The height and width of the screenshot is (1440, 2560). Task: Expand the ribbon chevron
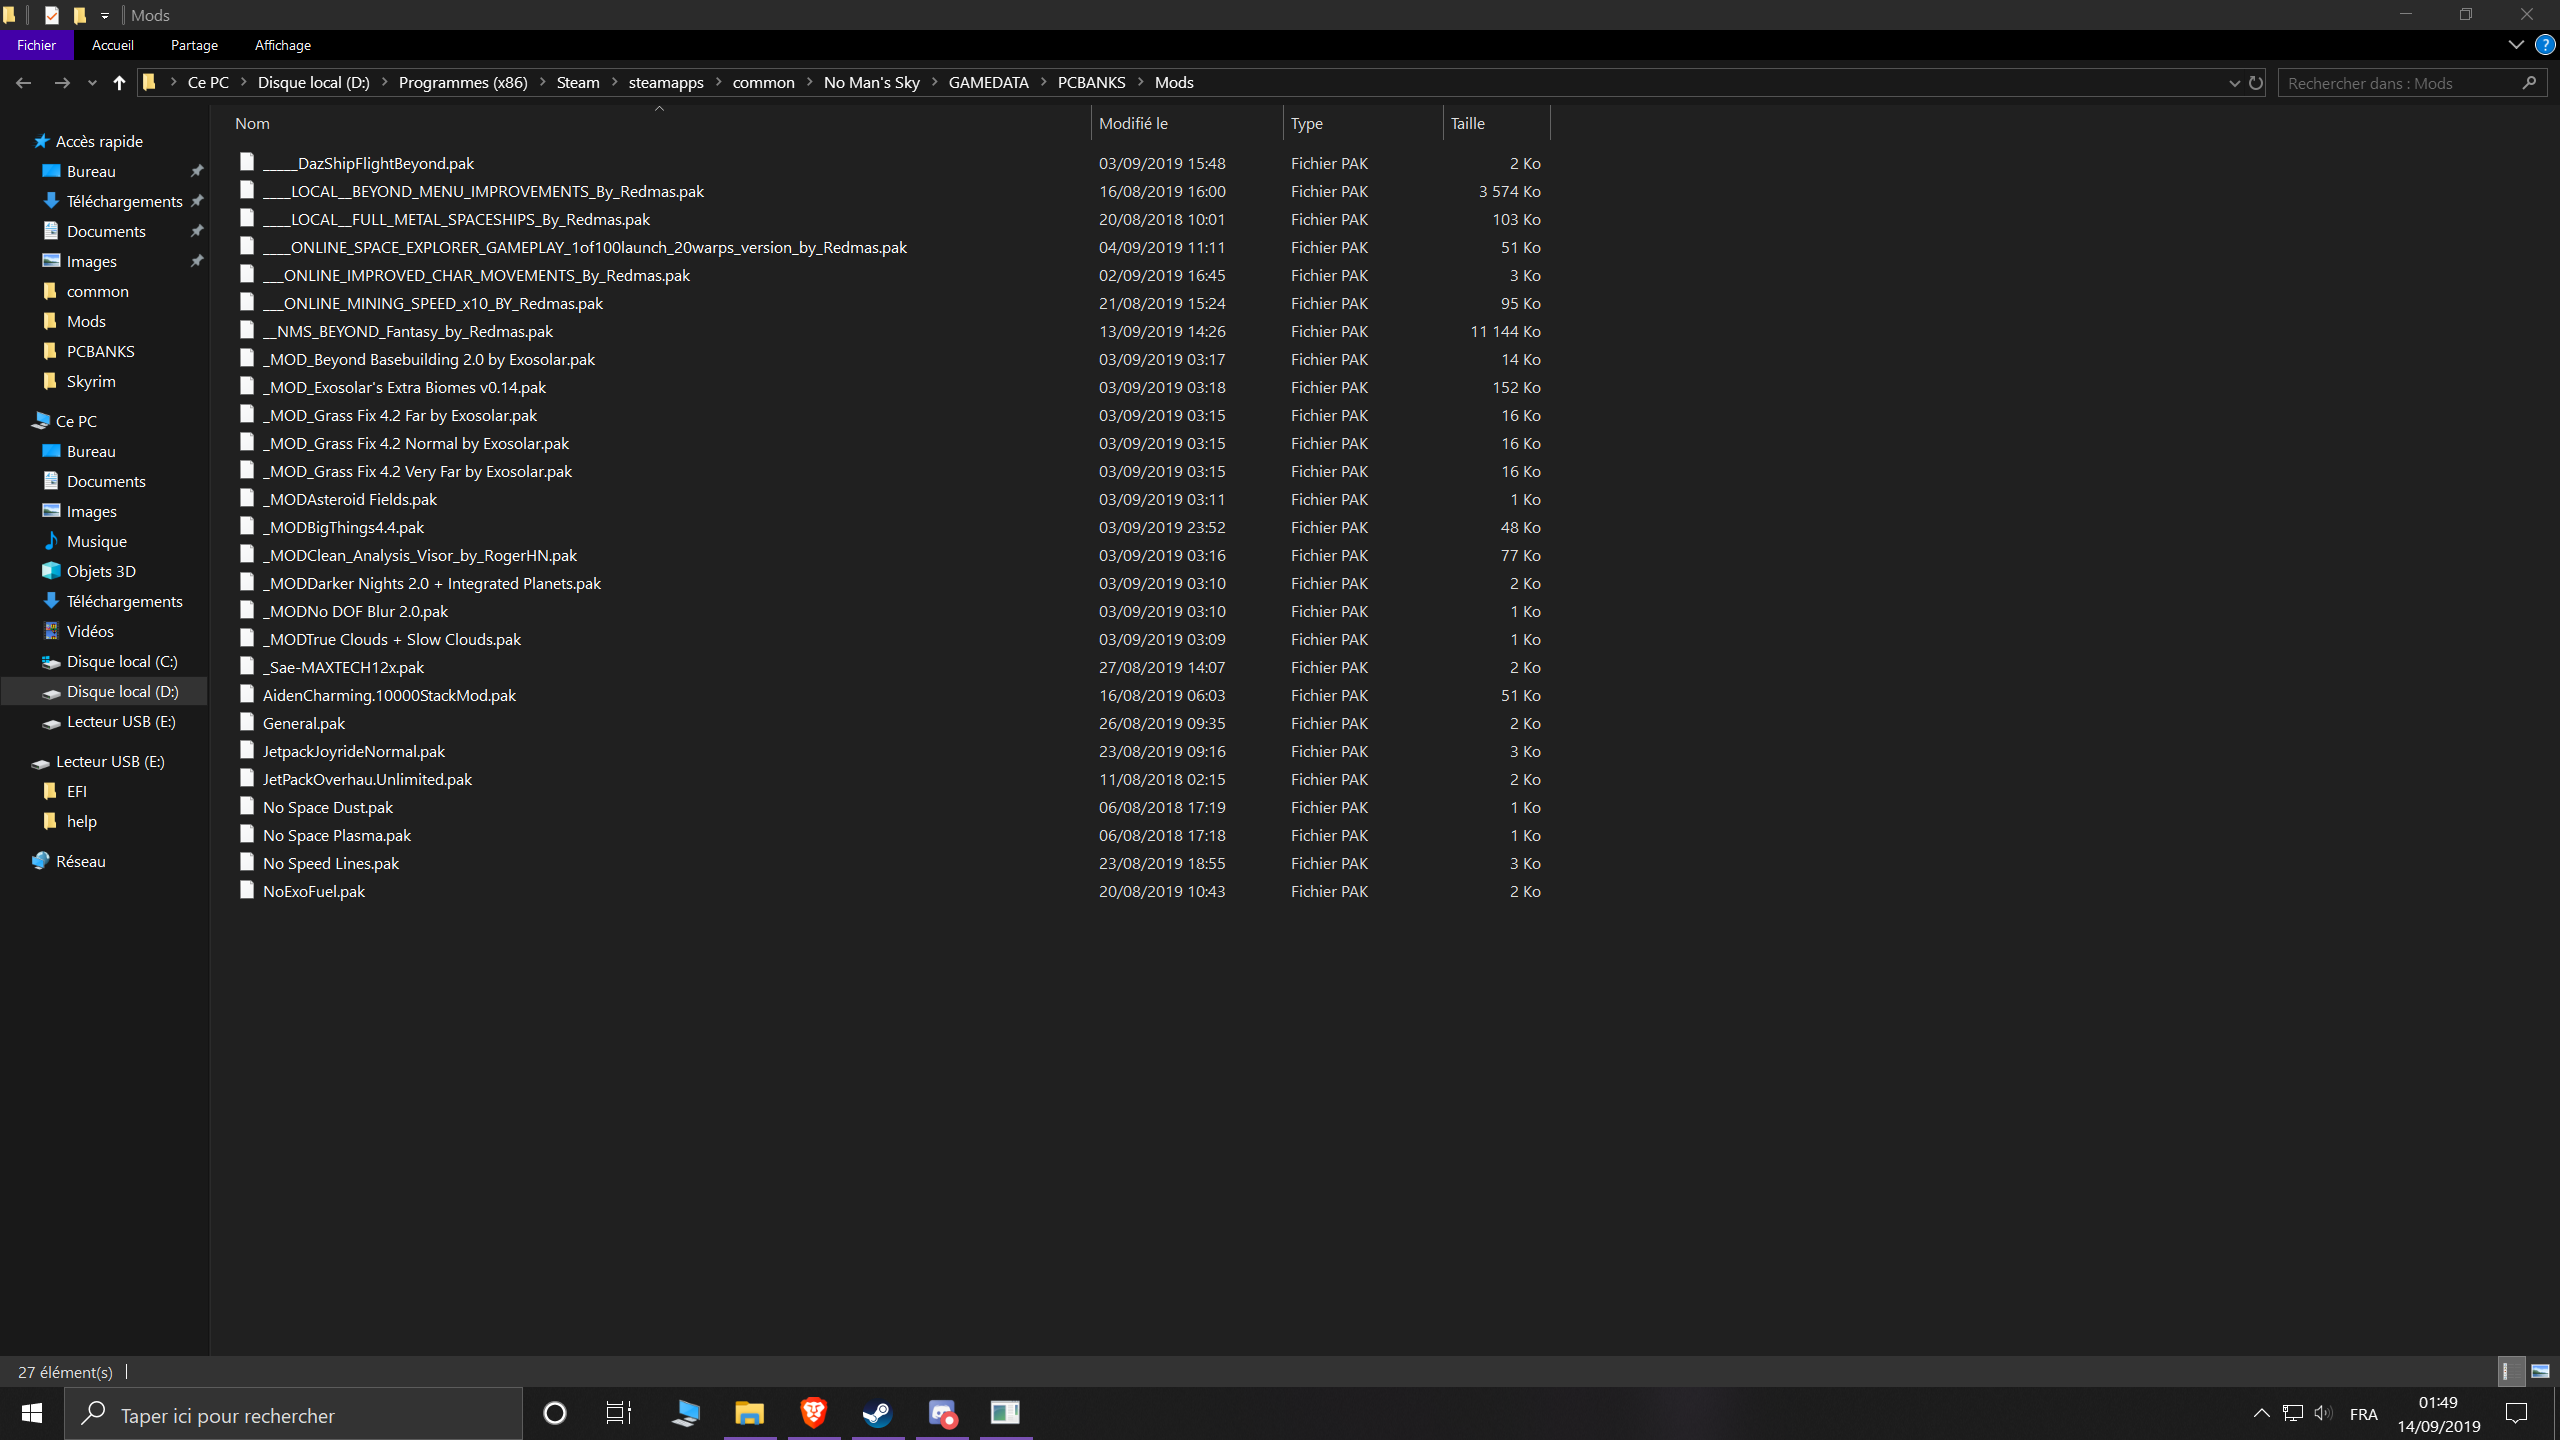click(2516, 45)
